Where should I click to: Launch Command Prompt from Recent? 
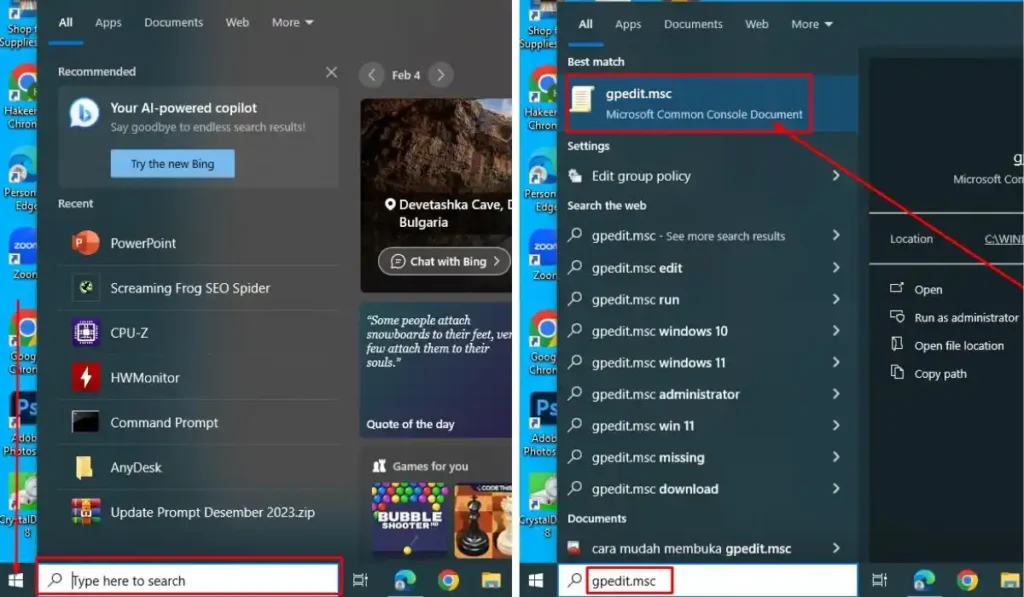199,423
